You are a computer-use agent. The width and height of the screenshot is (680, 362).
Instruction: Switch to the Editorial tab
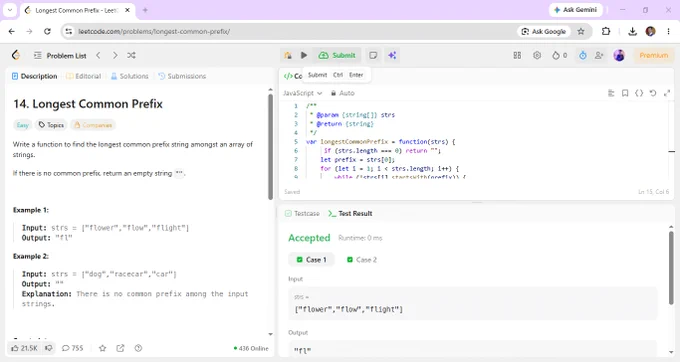[83, 76]
